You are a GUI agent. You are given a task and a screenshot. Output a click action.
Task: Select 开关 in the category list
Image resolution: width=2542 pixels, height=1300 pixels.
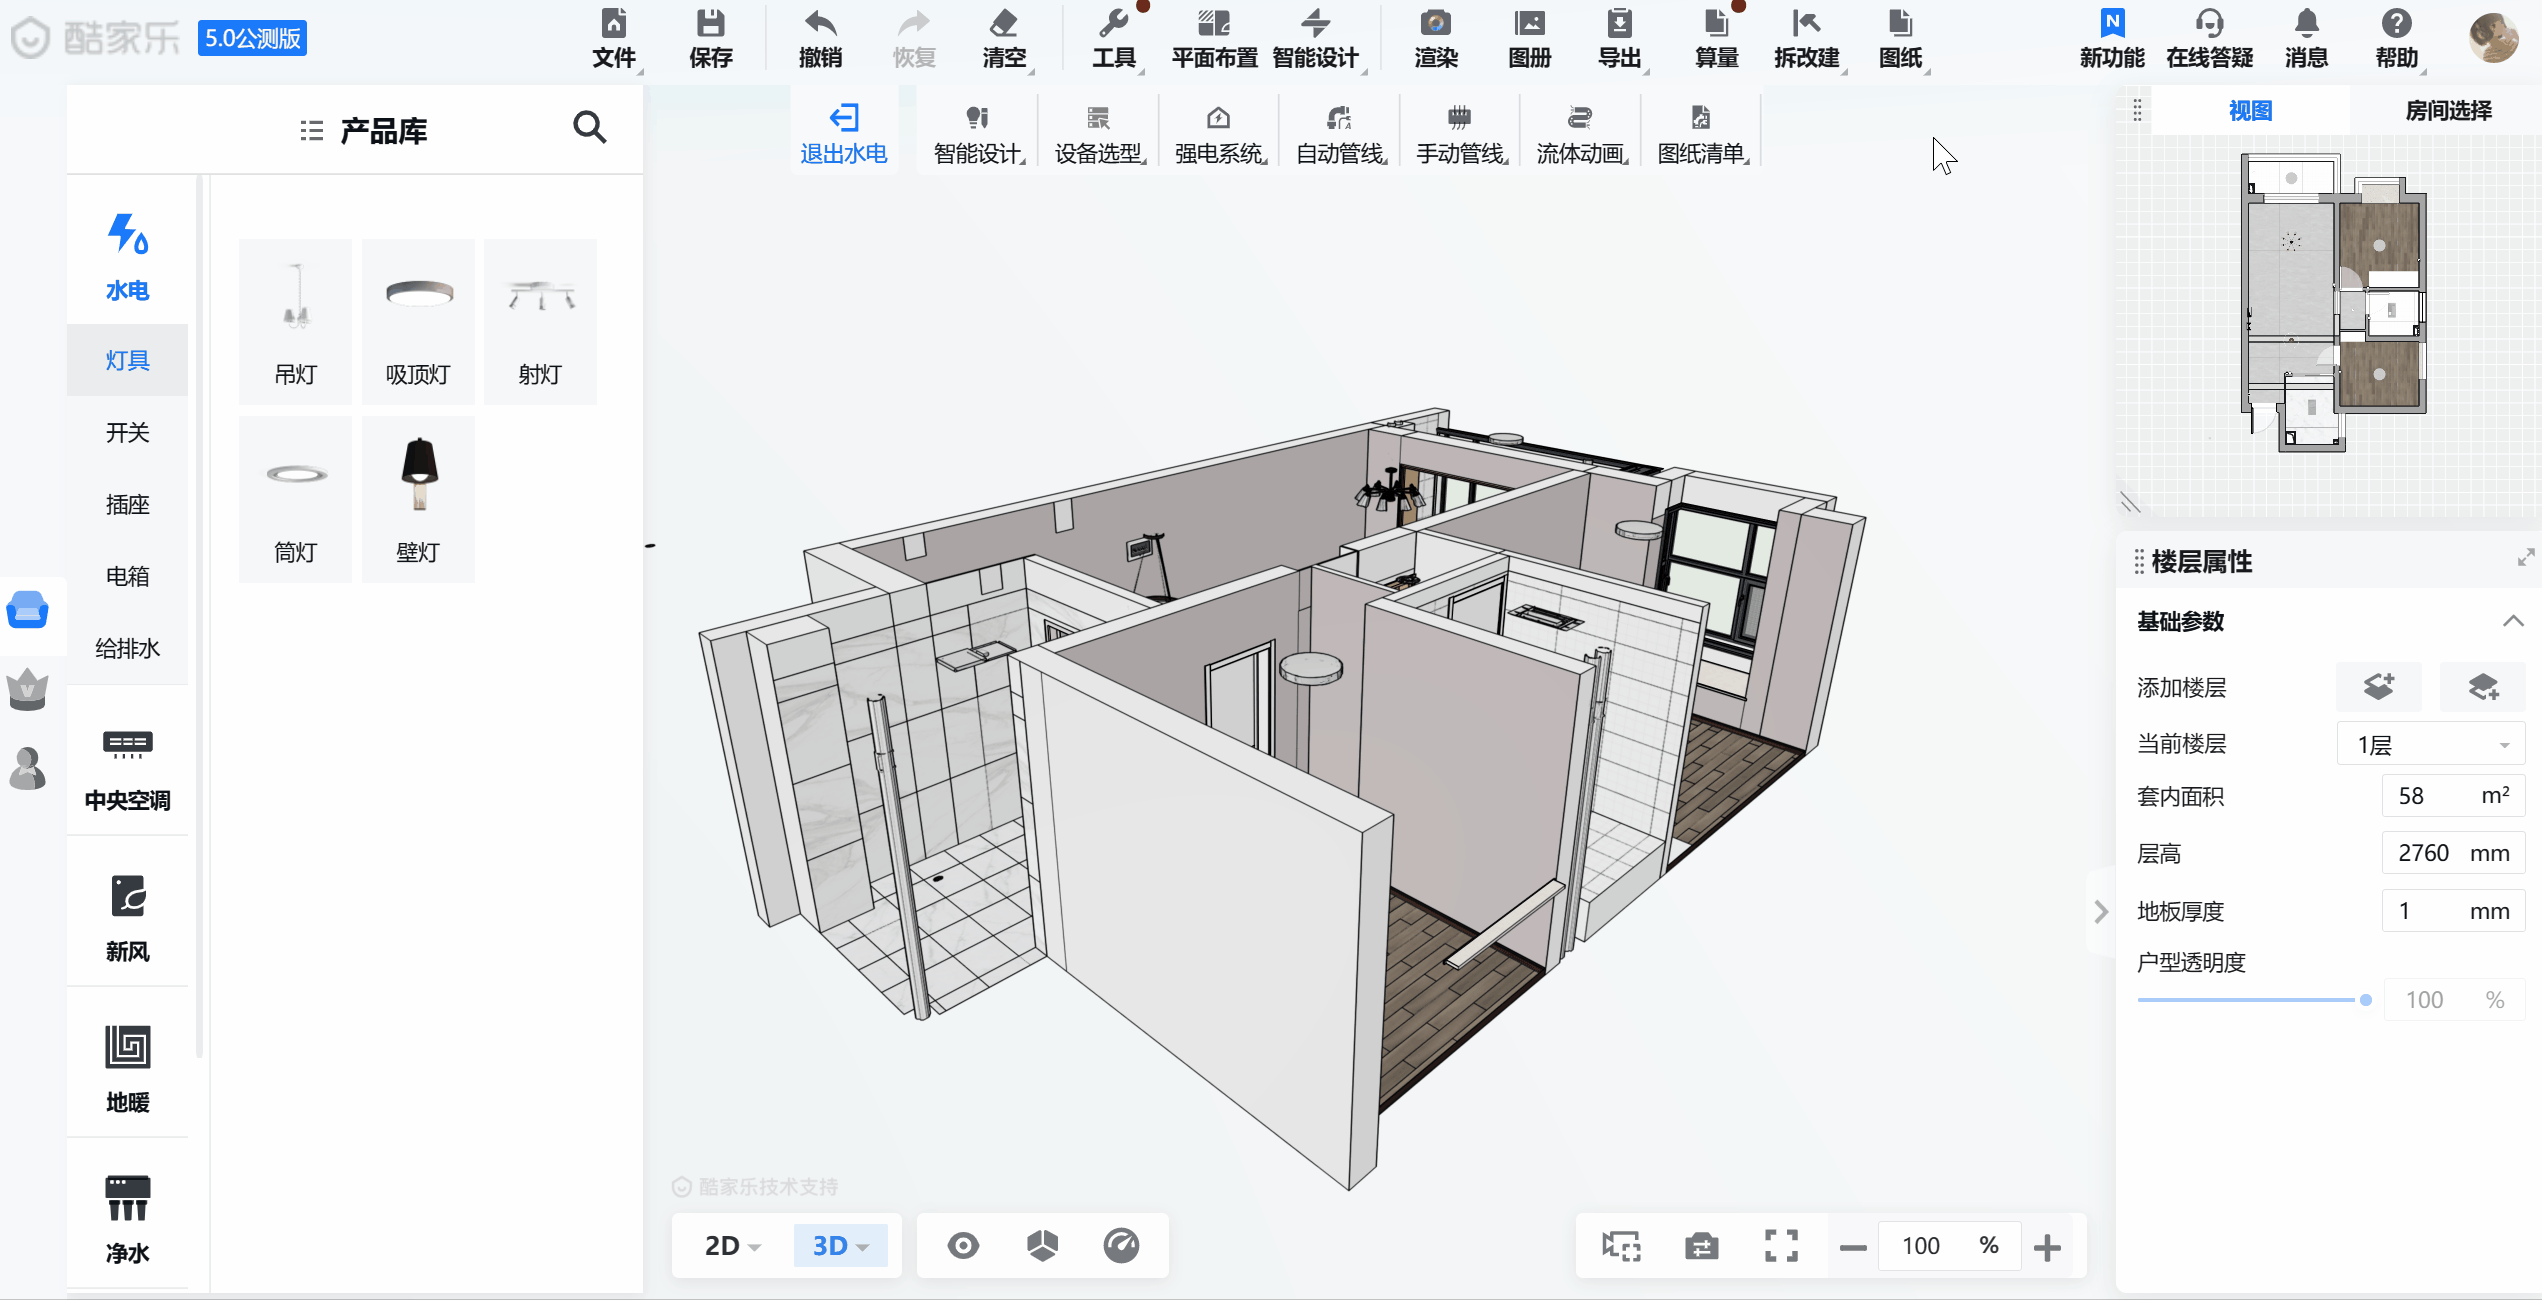pyautogui.click(x=128, y=432)
